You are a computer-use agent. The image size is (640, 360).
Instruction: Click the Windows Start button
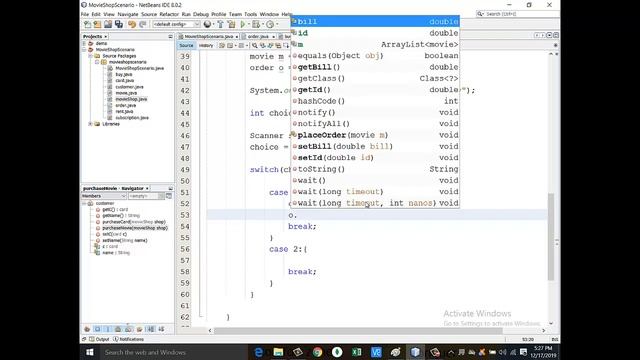tap(90, 352)
